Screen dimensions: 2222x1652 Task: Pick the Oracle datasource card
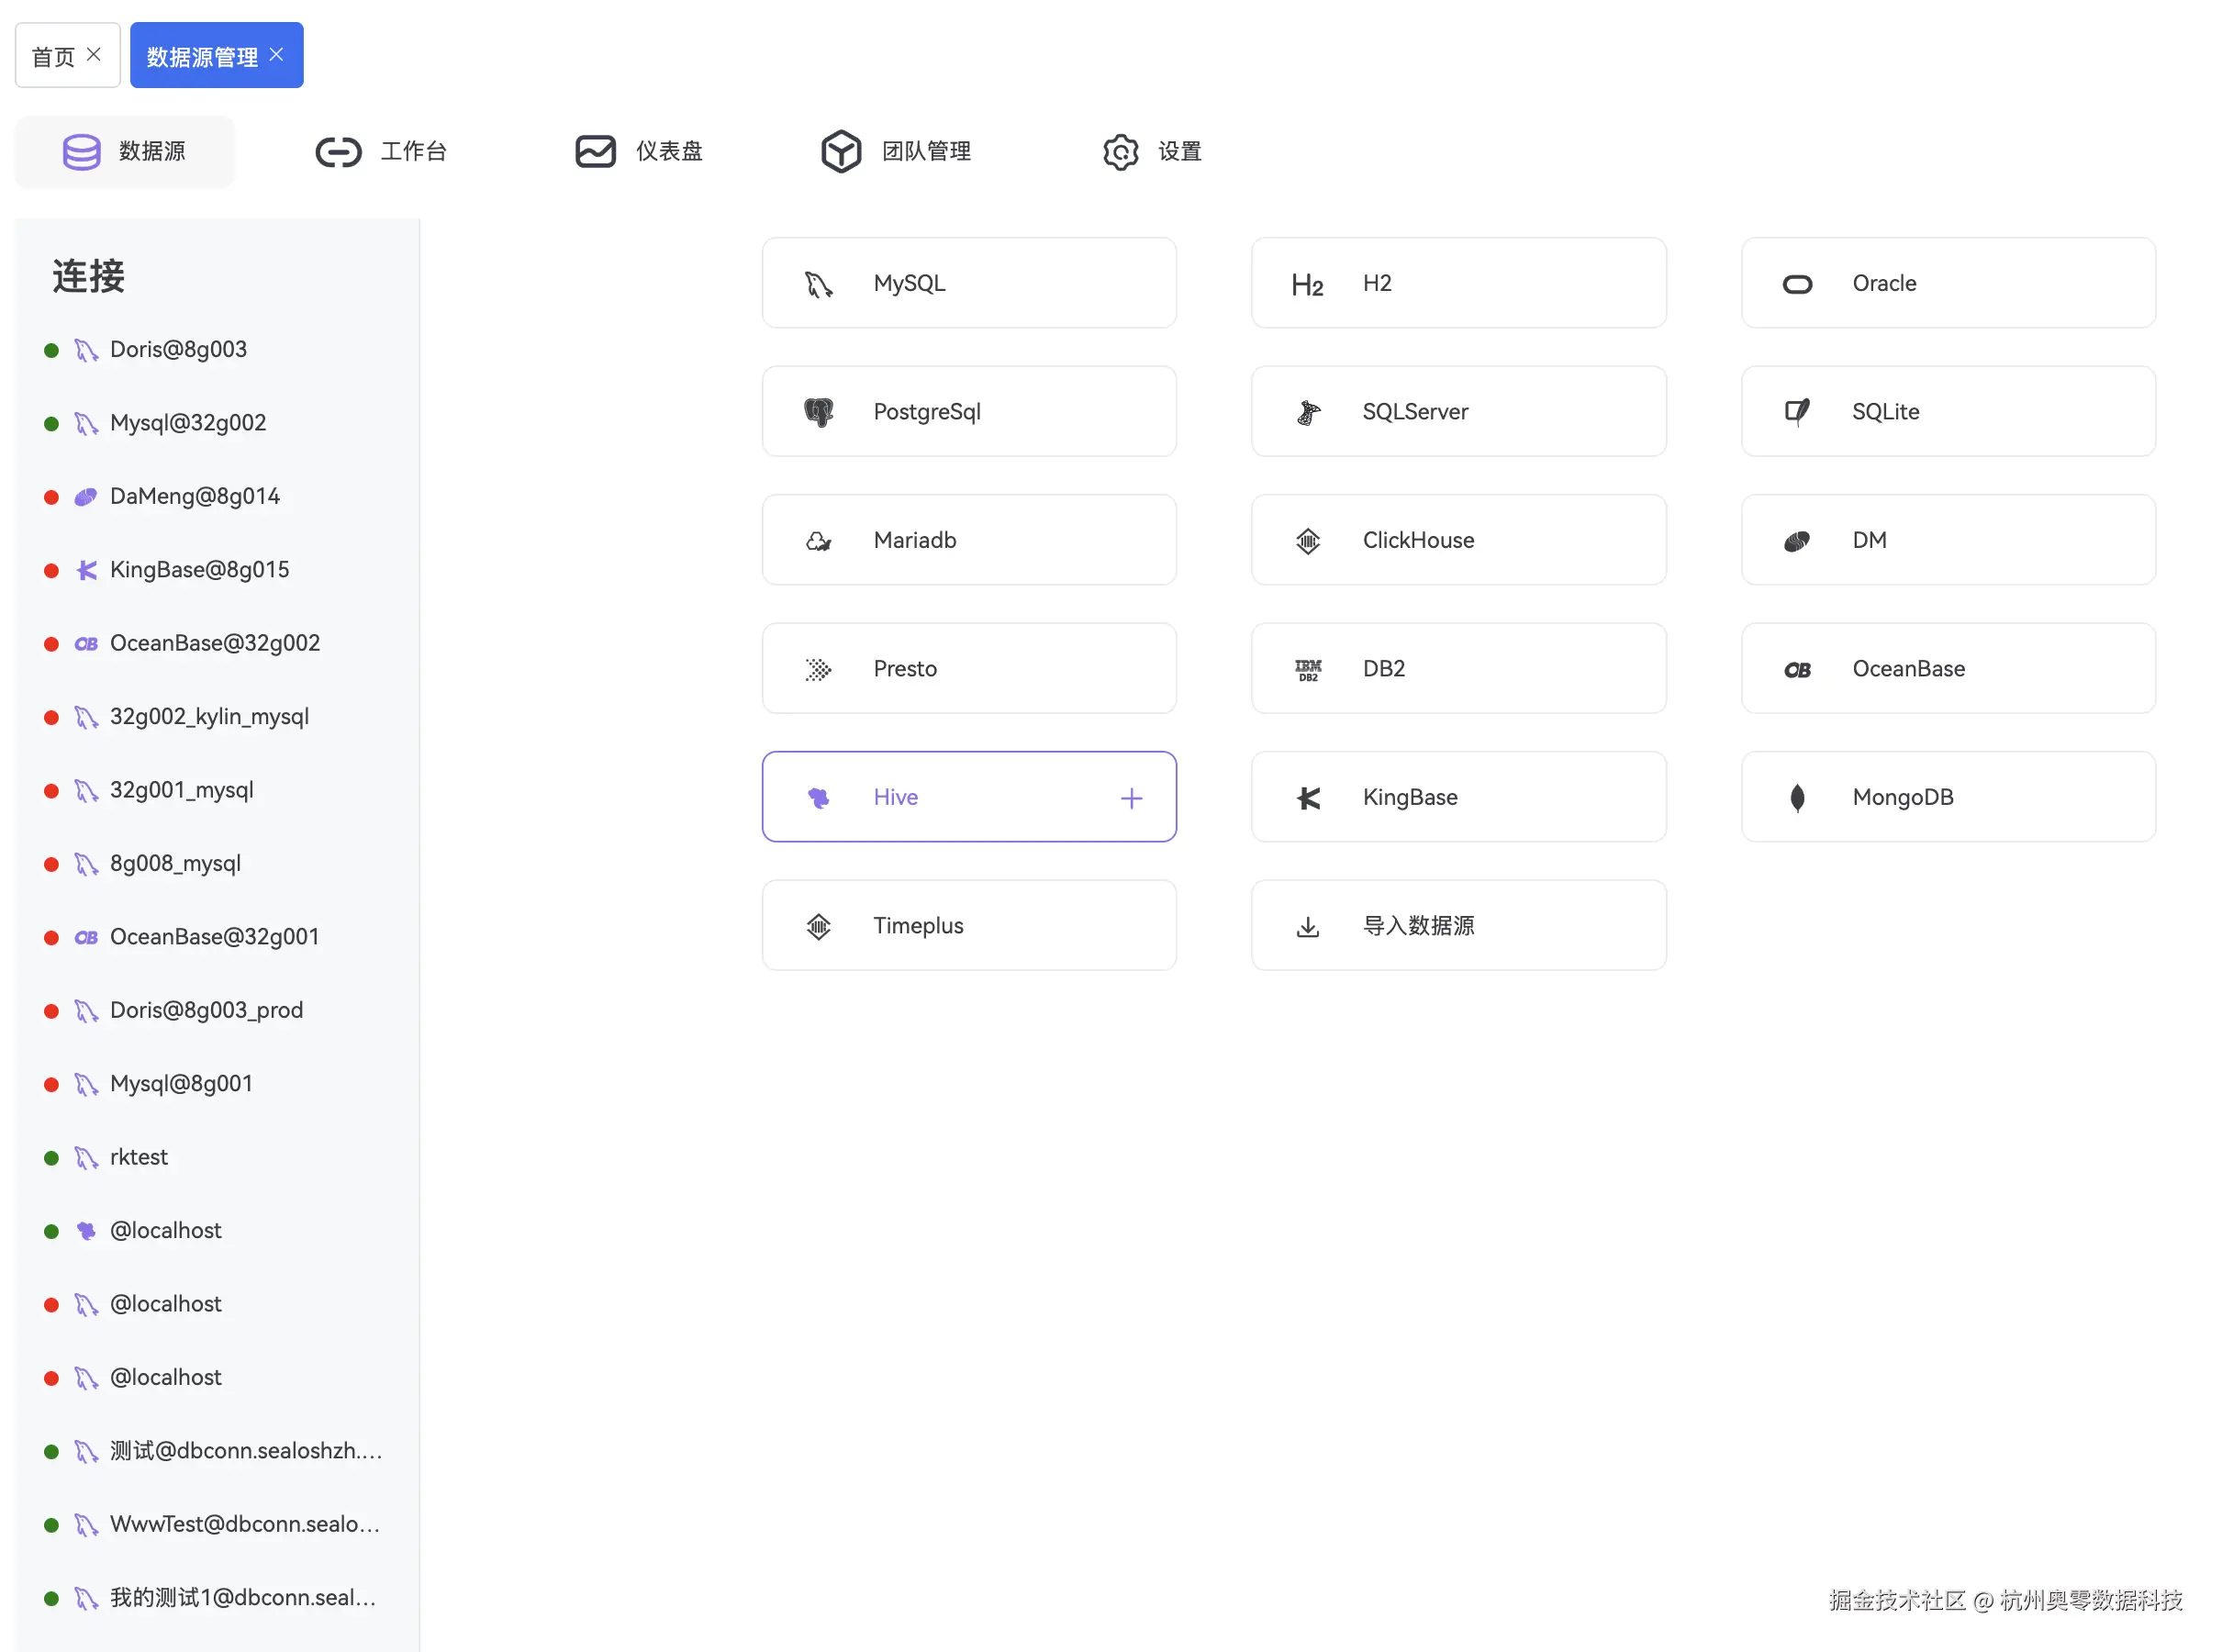point(1948,284)
